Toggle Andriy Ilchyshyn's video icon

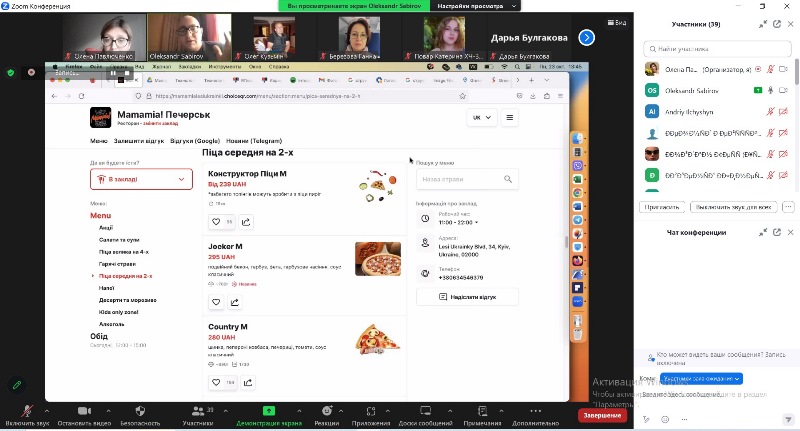[783, 112]
